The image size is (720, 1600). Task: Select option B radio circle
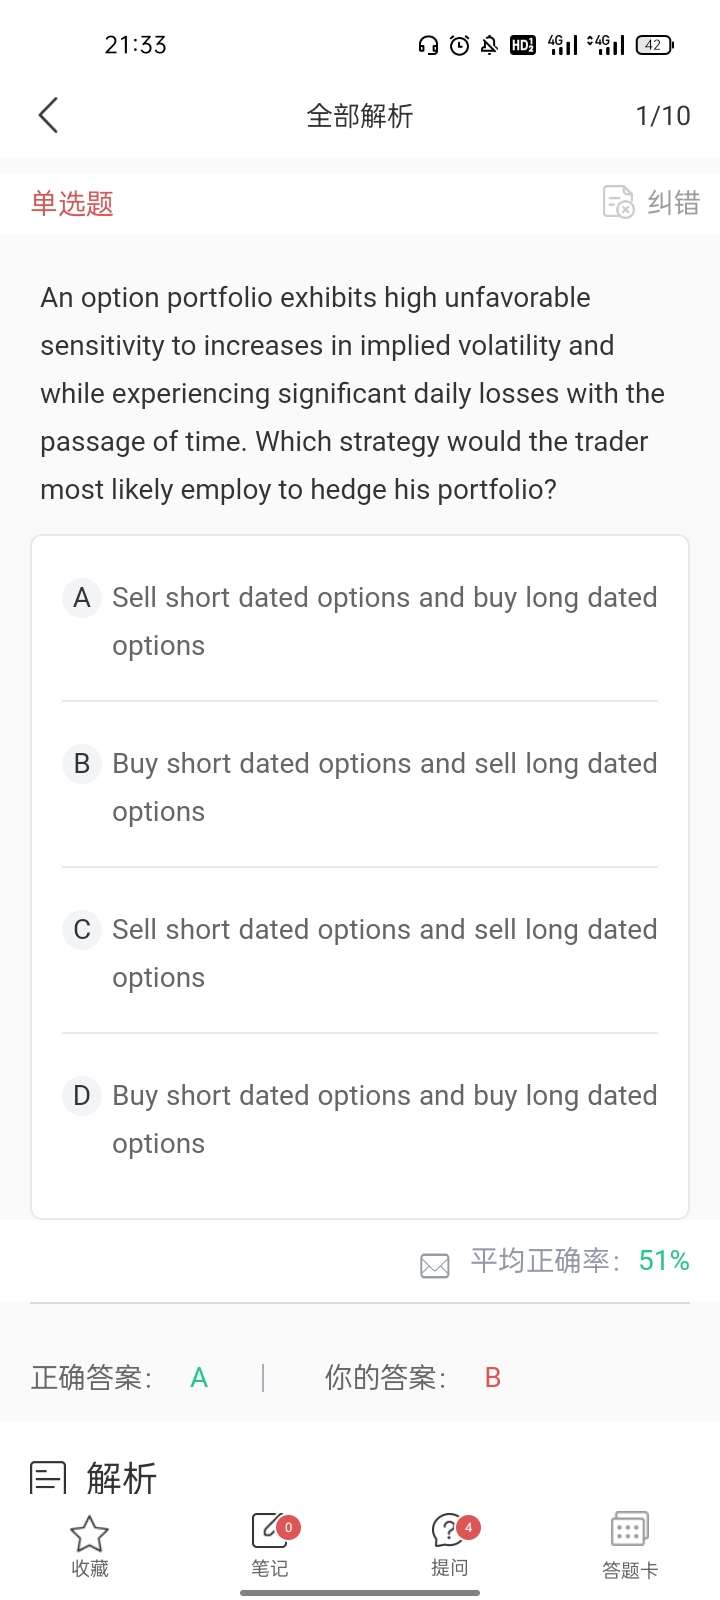click(x=82, y=764)
